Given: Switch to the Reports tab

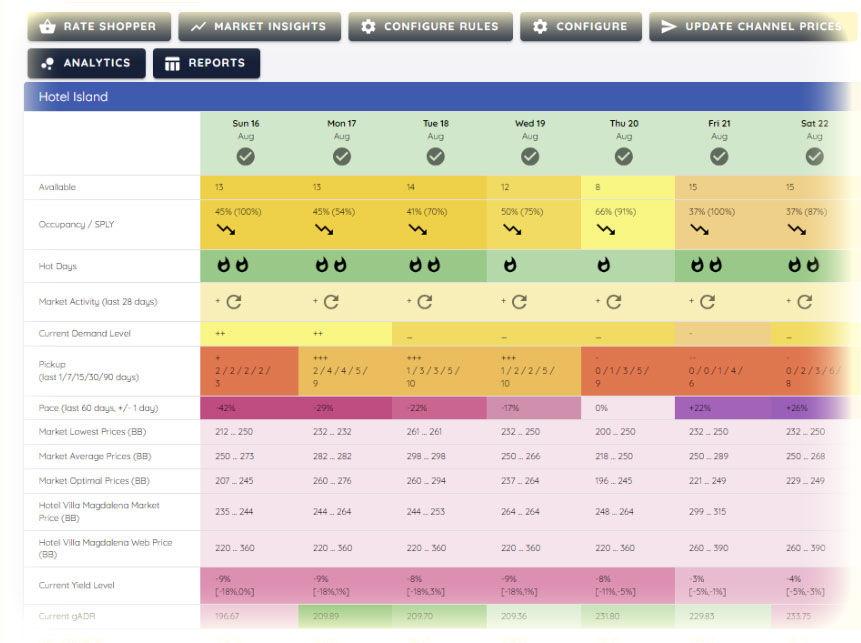Looking at the screenshot, I should (x=206, y=63).
